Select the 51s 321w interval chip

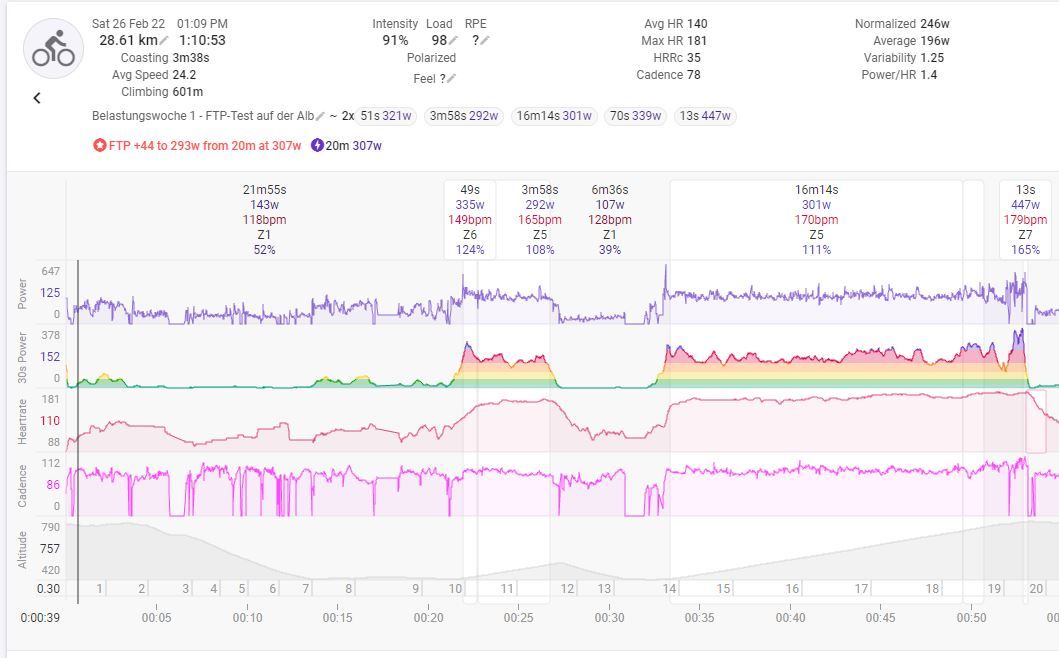tap(386, 116)
